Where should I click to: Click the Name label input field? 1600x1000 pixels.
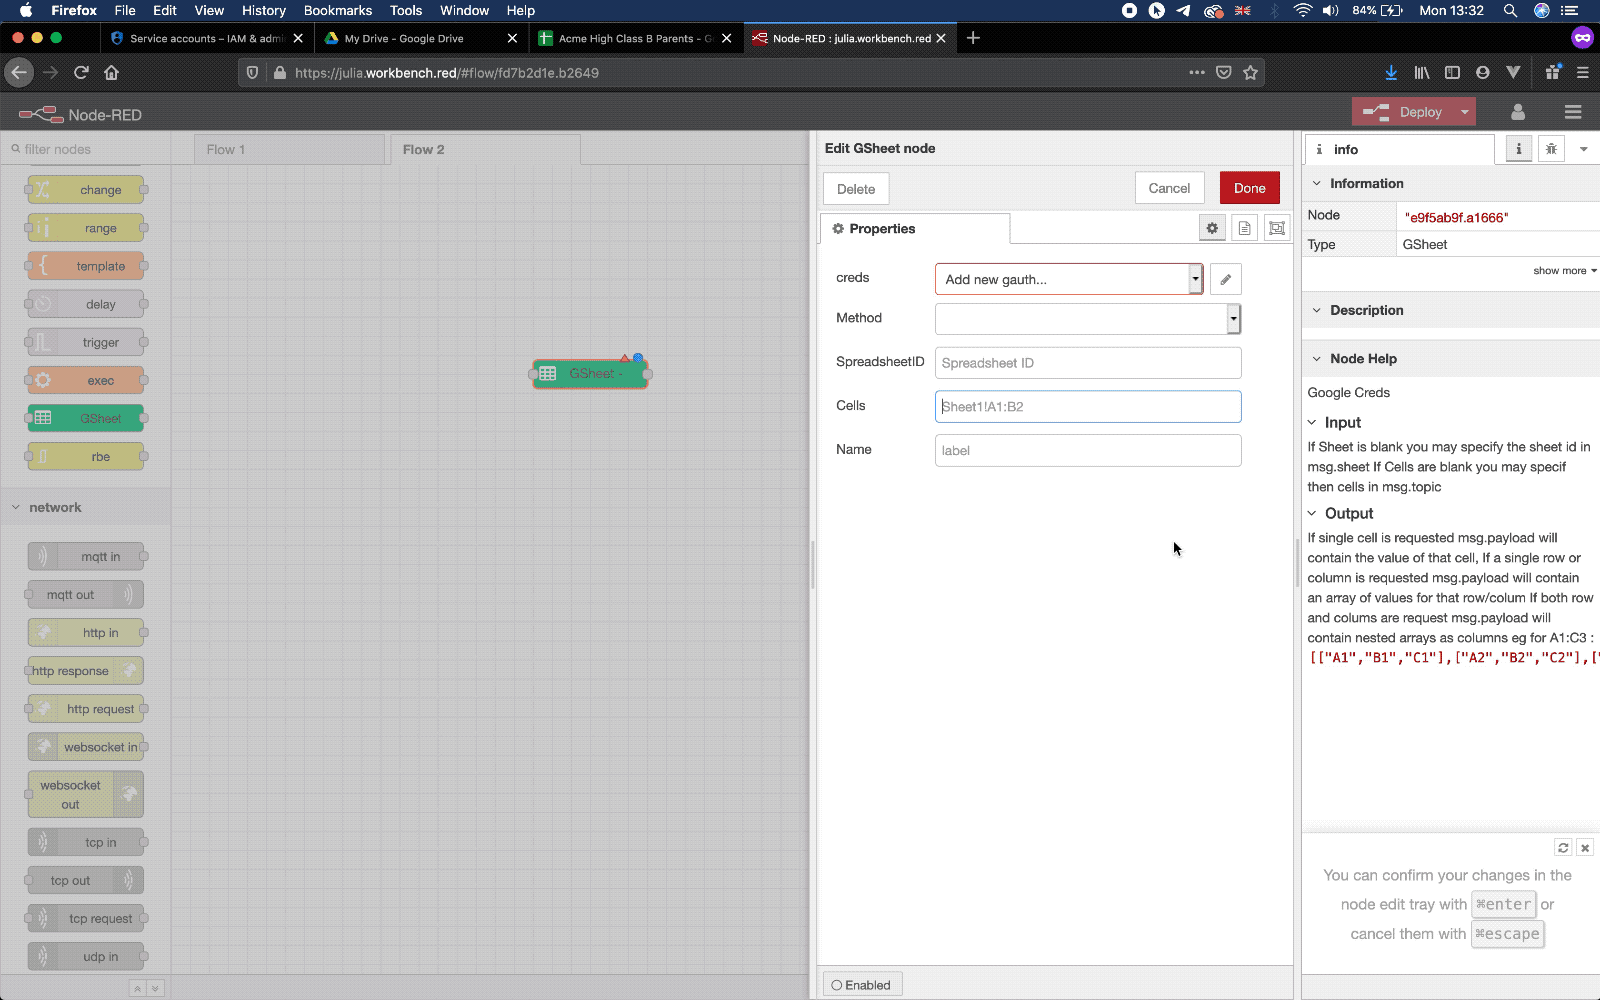pyautogui.click(x=1088, y=450)
